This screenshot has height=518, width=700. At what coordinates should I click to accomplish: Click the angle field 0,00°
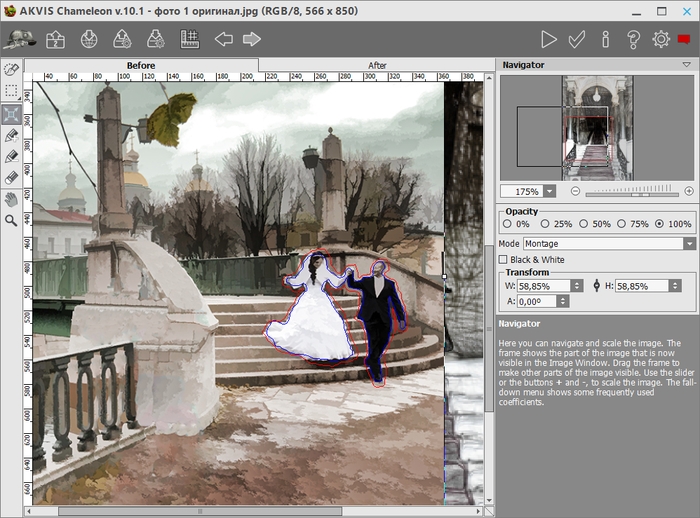[537, 301]
